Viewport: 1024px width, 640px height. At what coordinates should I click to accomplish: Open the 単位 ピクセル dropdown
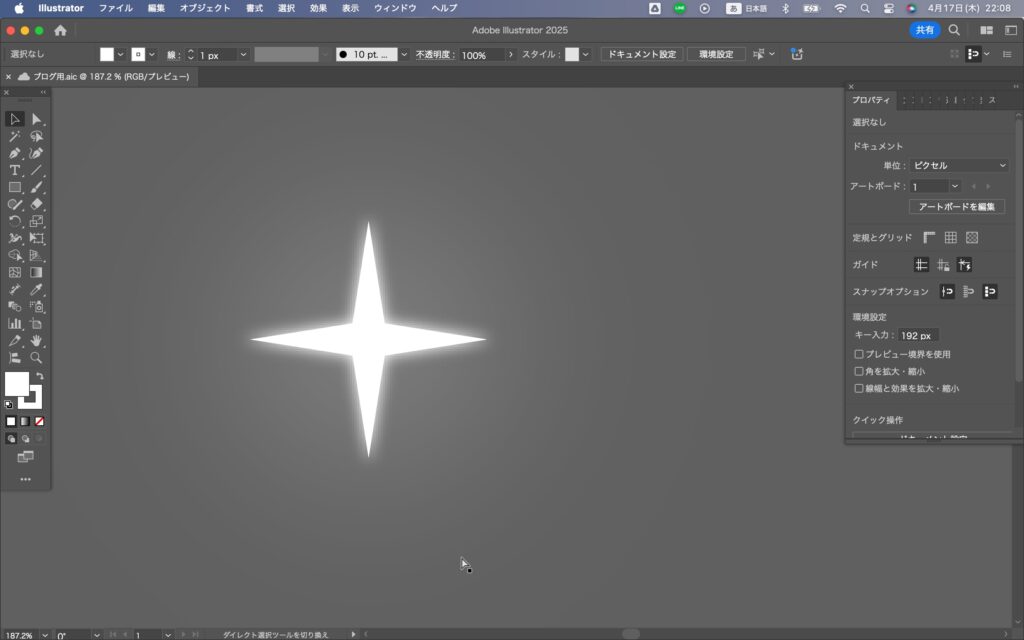[959, 165]
